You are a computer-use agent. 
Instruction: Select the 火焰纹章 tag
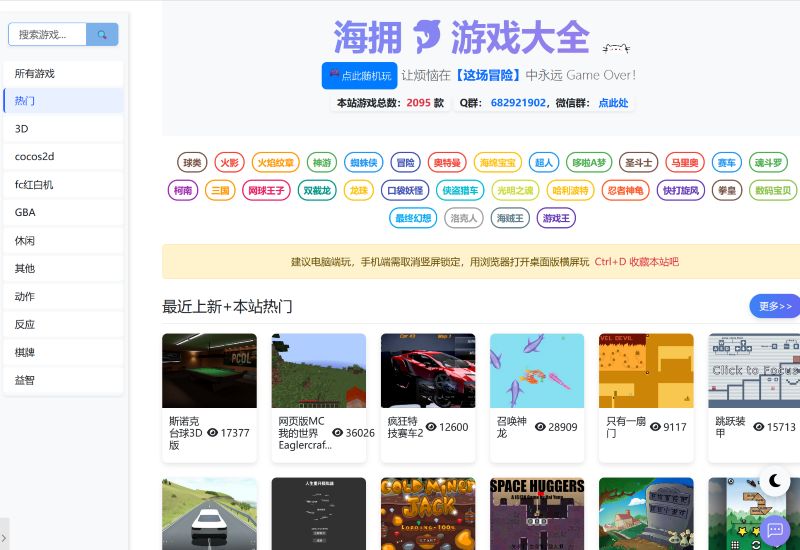click(276, 163)
